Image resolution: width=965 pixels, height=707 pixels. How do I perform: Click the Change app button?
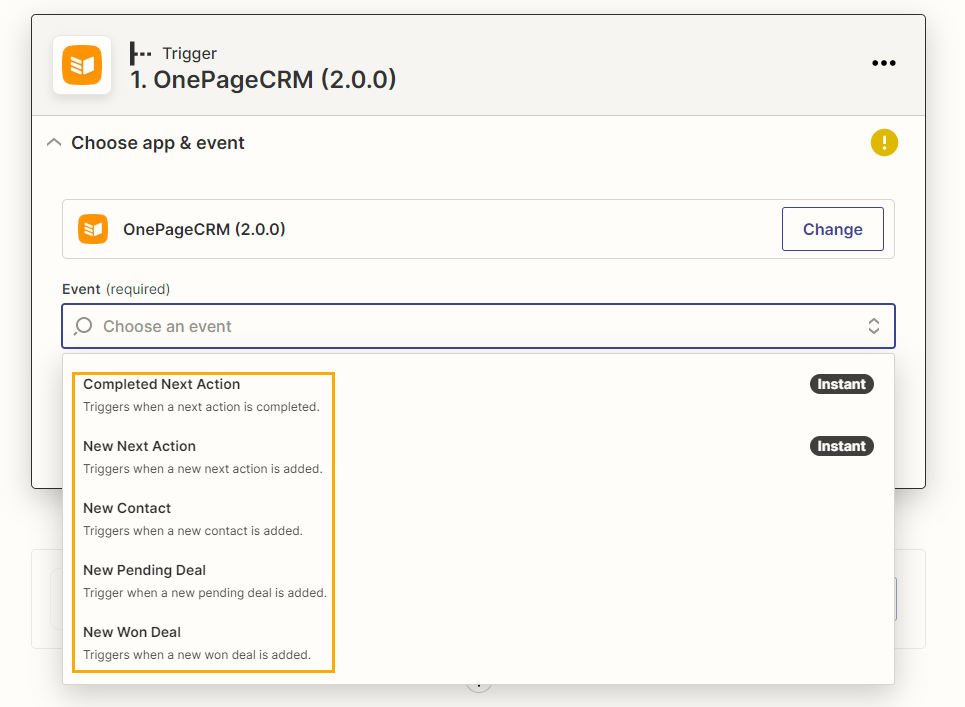click(833, 229)
